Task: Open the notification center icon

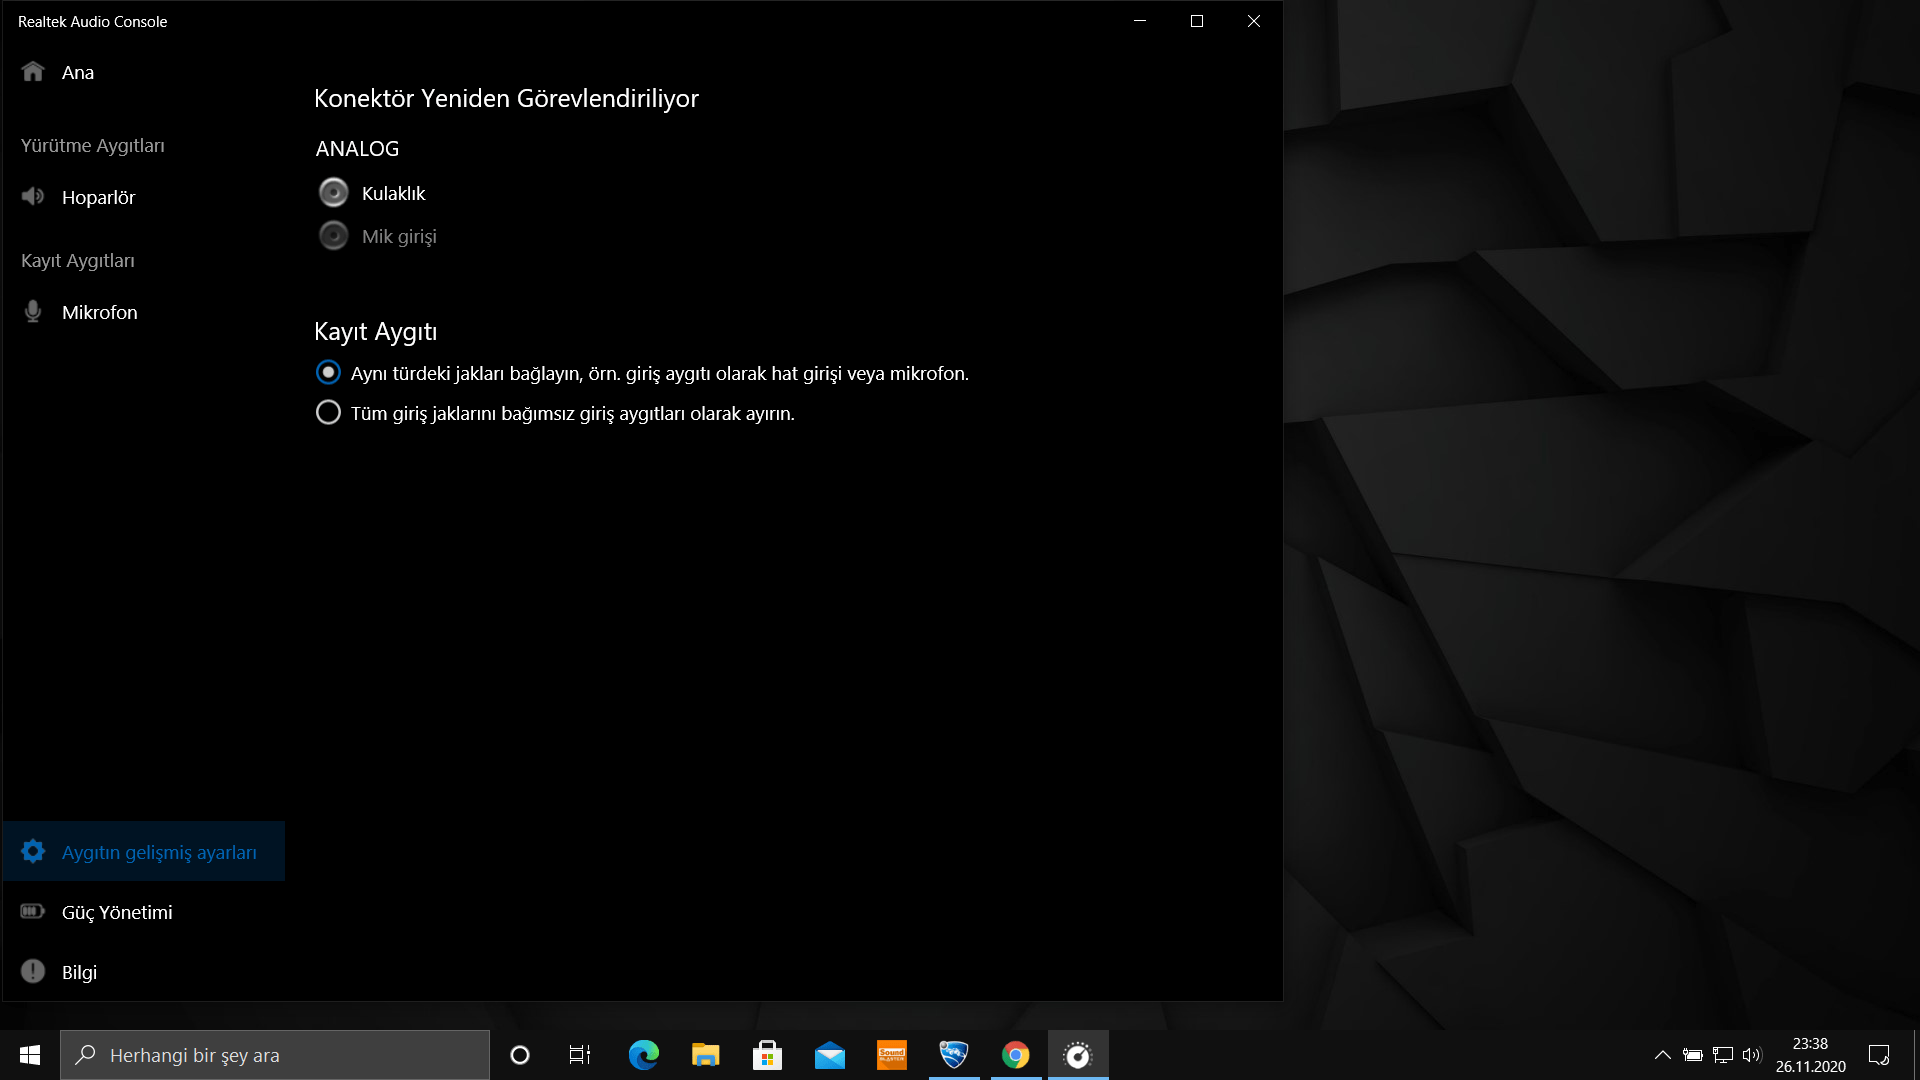Action: pos(1879,1055)
